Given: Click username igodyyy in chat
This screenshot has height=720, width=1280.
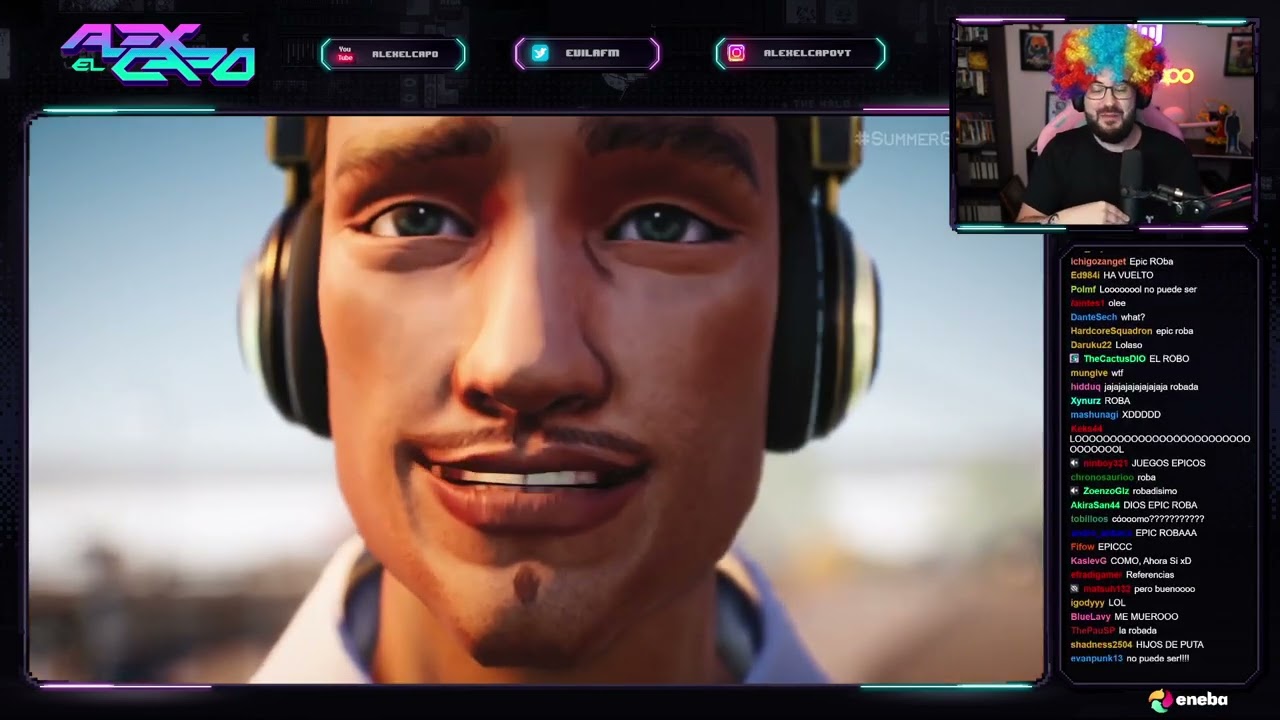Looking at the screenshot, I should pyautogui.click(x=1087, y=603).
